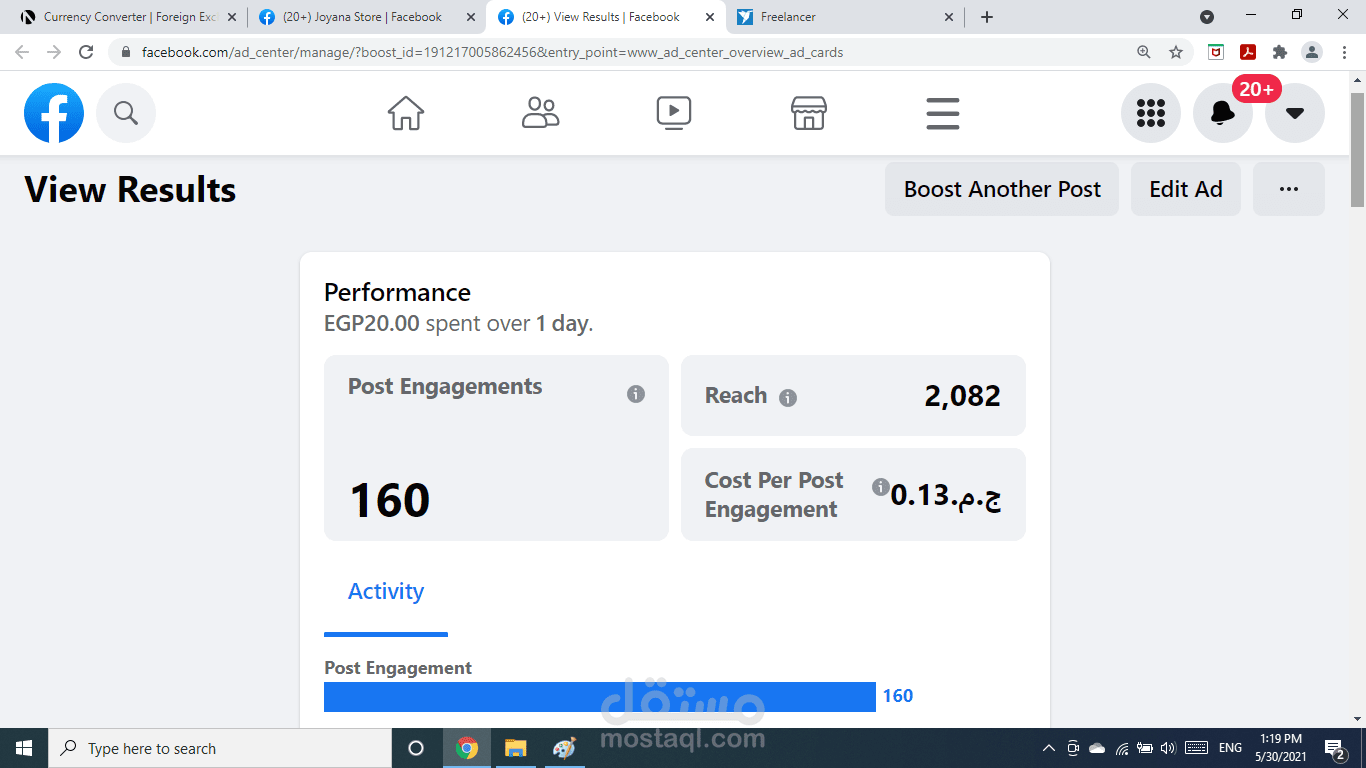Open volume control in system tray

click(x=1169, y=748)
